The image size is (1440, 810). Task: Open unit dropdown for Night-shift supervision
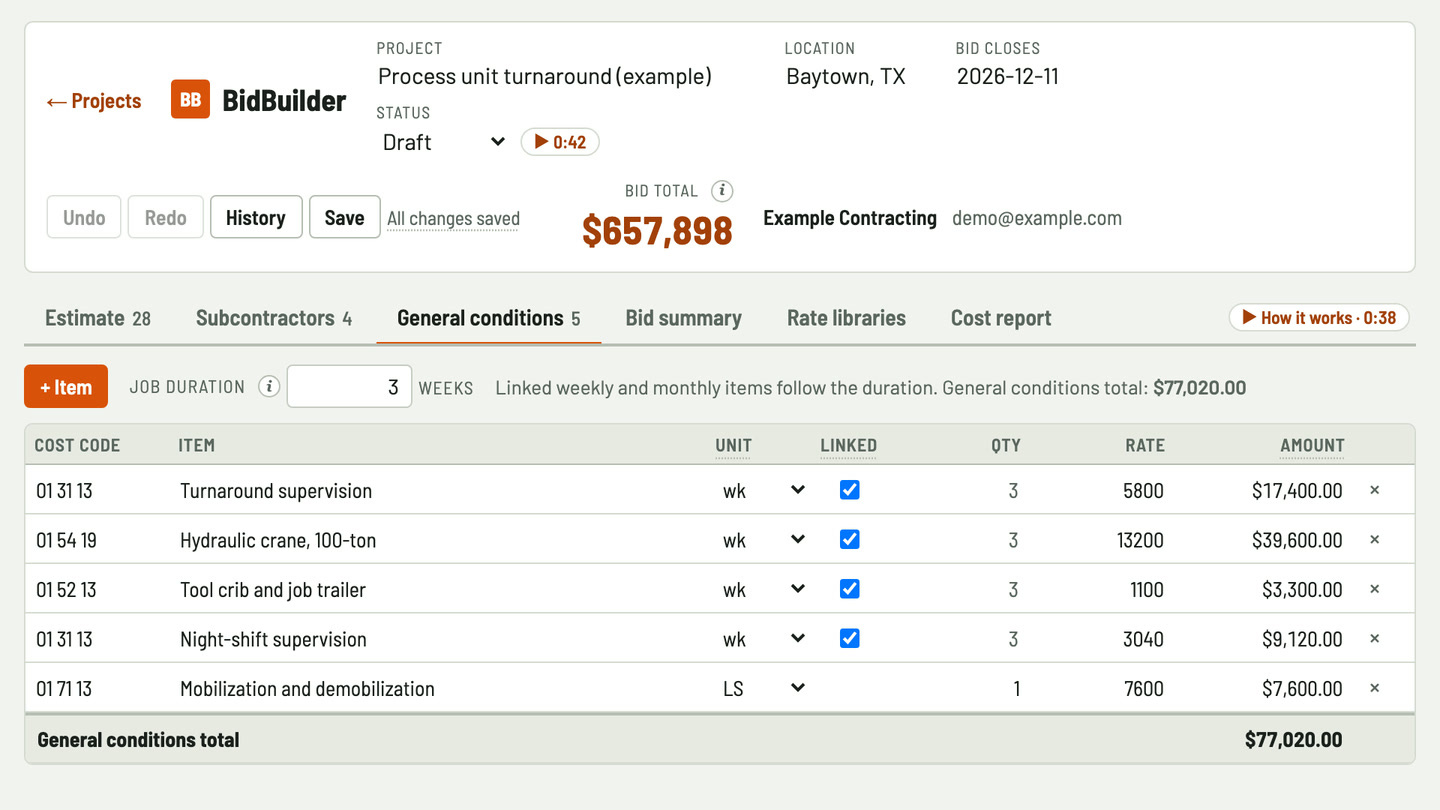click(x=764, y=639)
